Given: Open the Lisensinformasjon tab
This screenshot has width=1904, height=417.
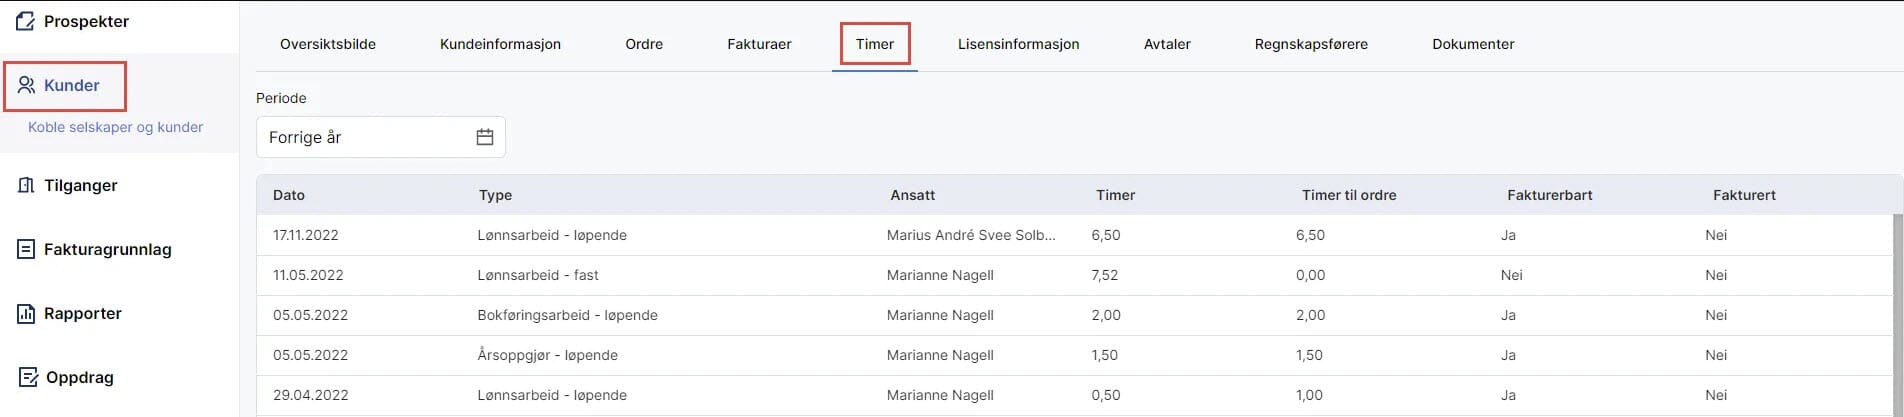Looking at the screenshot, I should [x=1018, y=44].
